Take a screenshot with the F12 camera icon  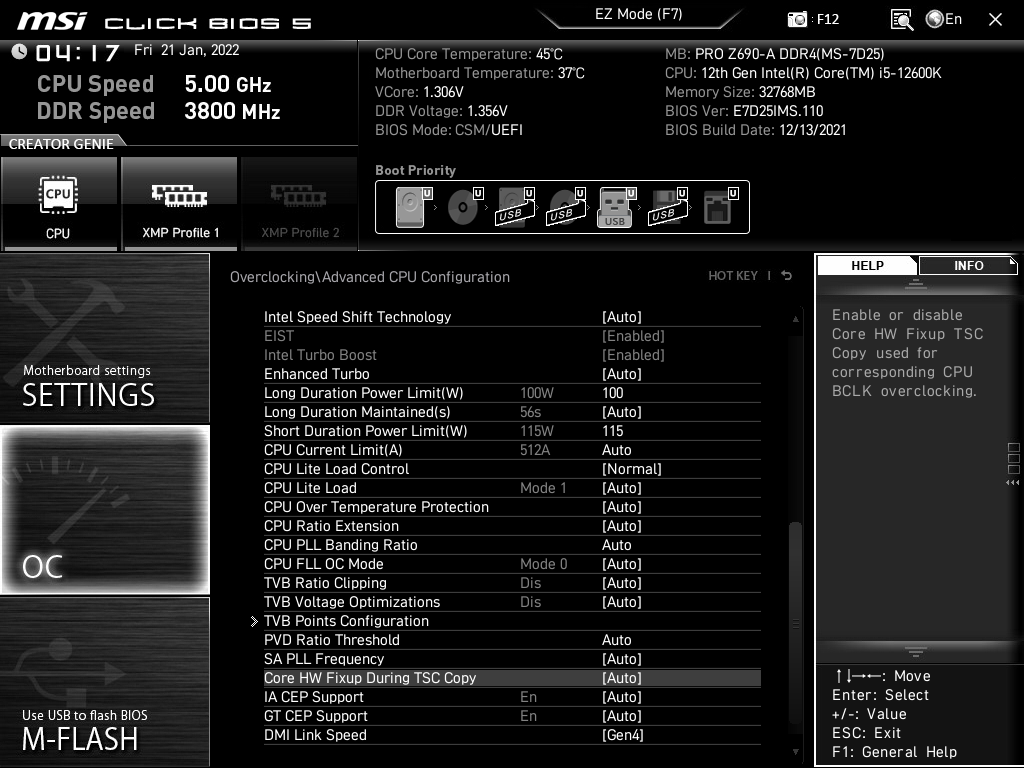tap(797, 20)
